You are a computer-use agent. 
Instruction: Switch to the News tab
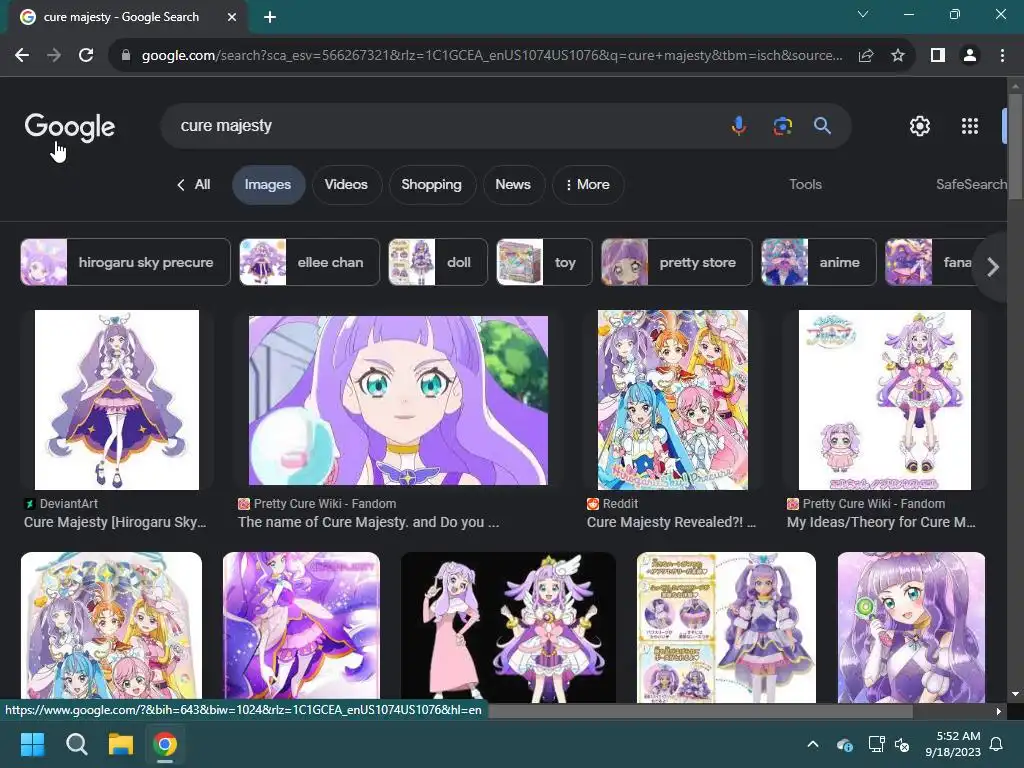point(513,185)
